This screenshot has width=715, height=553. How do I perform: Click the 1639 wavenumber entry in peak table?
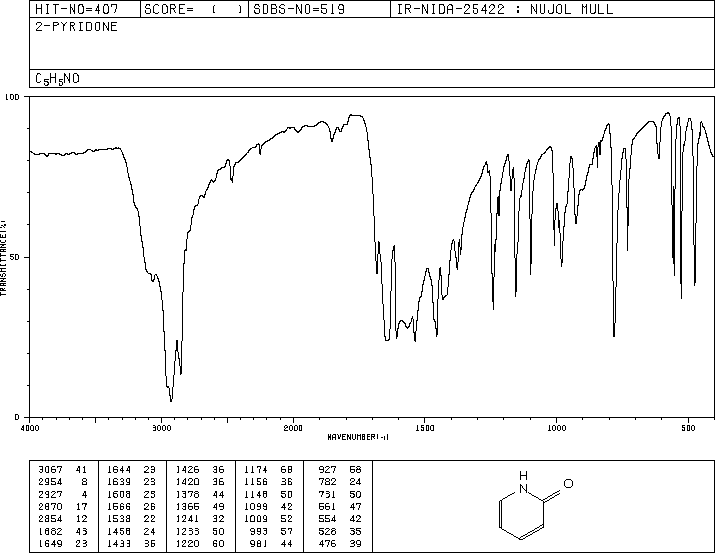119,481
